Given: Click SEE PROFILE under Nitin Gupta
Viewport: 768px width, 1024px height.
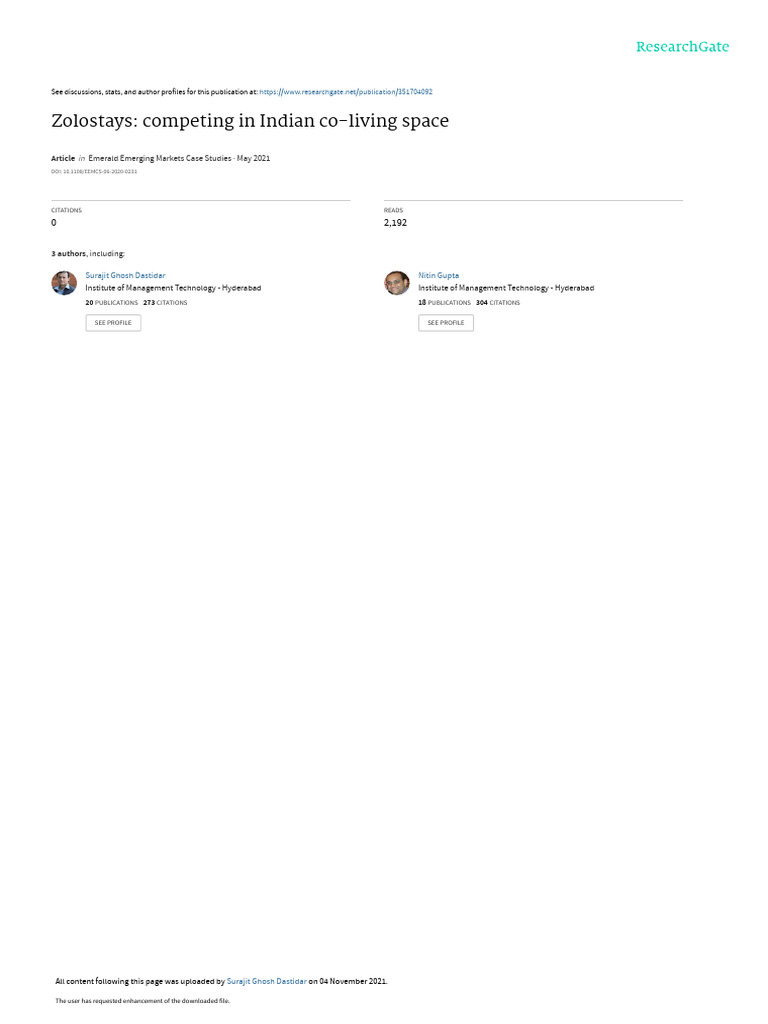Looking at the screenshot, I should [446, 323].
